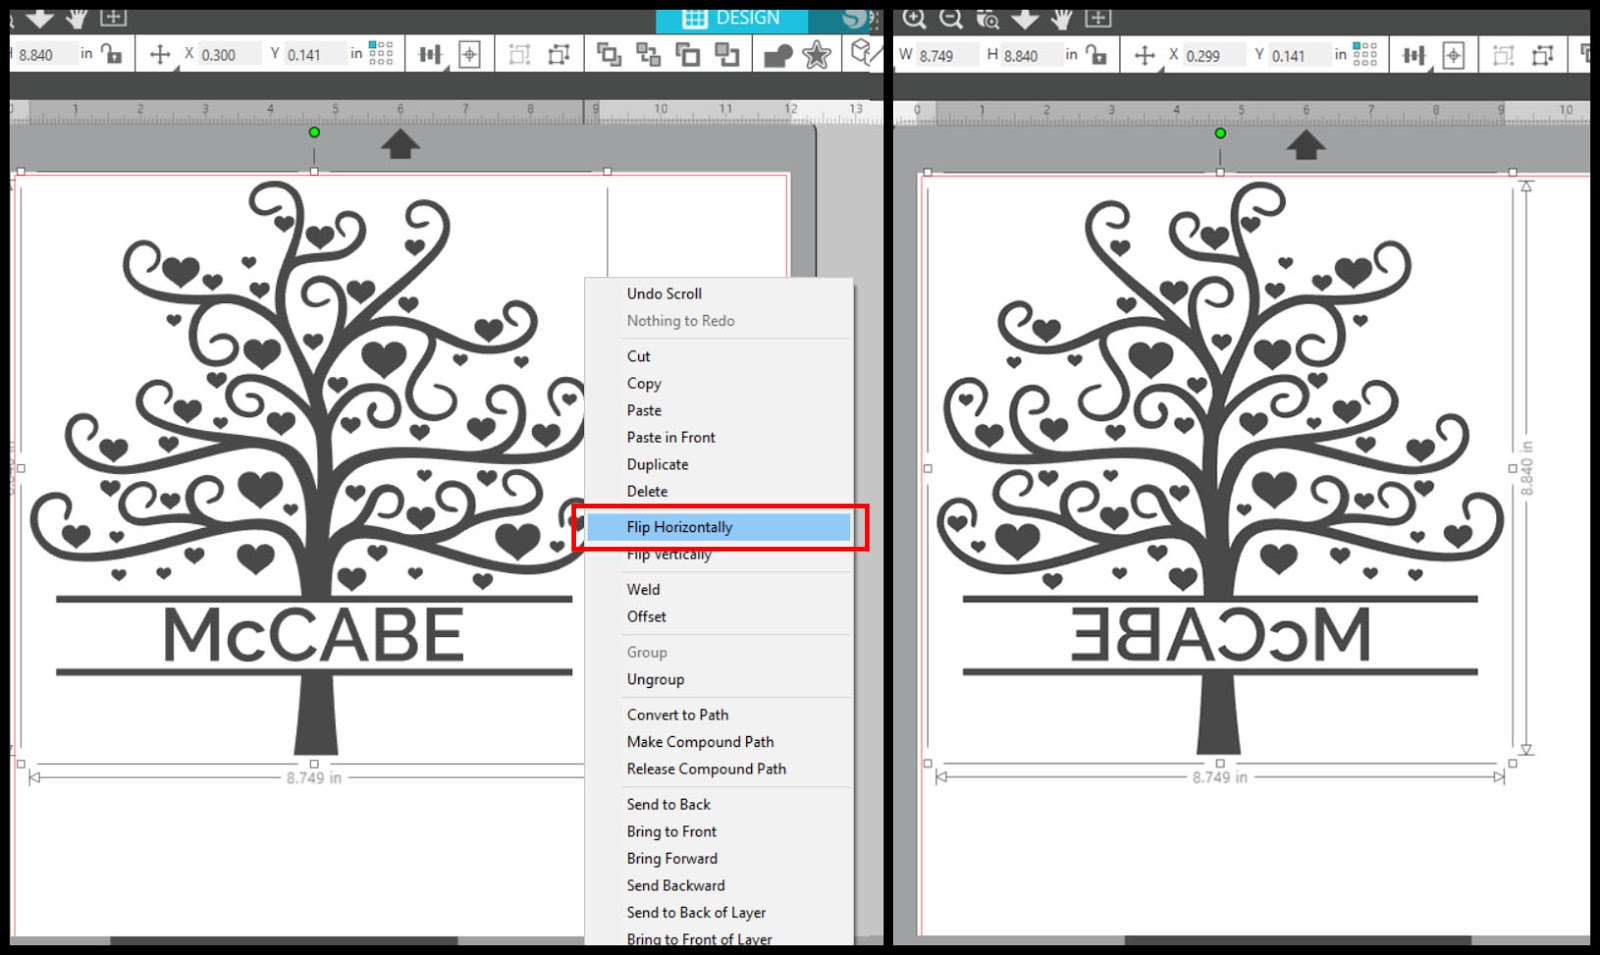Choose Cut from the context menu
The image size is (1600, 955).
tap(638, 356)
